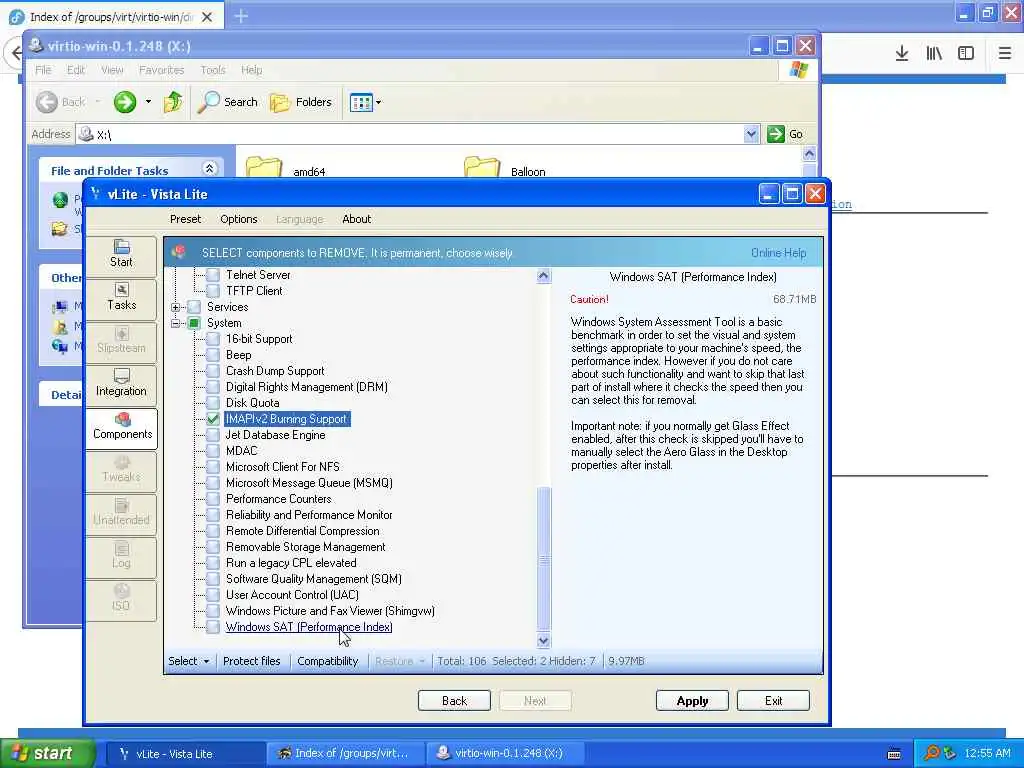This screenshot has height=768, width=1024.
Task: Open the Explorer address bar dropdown
Action: 751,134
